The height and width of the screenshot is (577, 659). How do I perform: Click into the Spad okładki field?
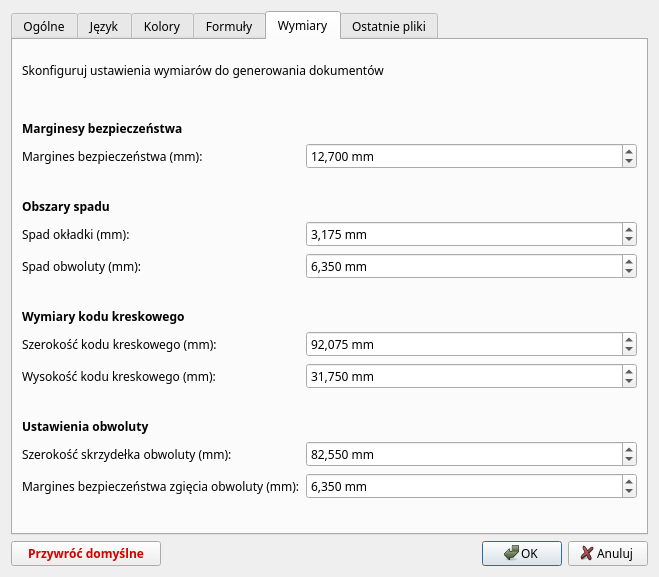click(x=462, y=235)
